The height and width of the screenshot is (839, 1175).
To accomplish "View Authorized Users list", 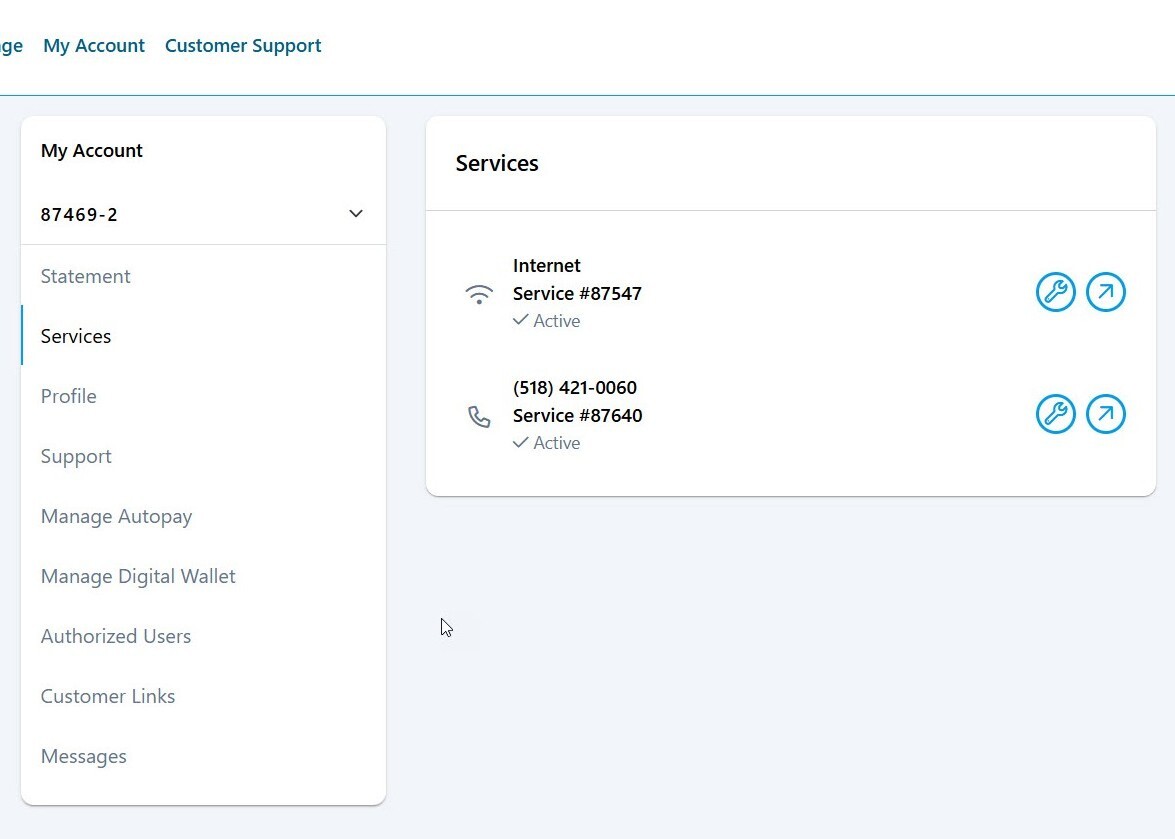I will tap(116, 636).
